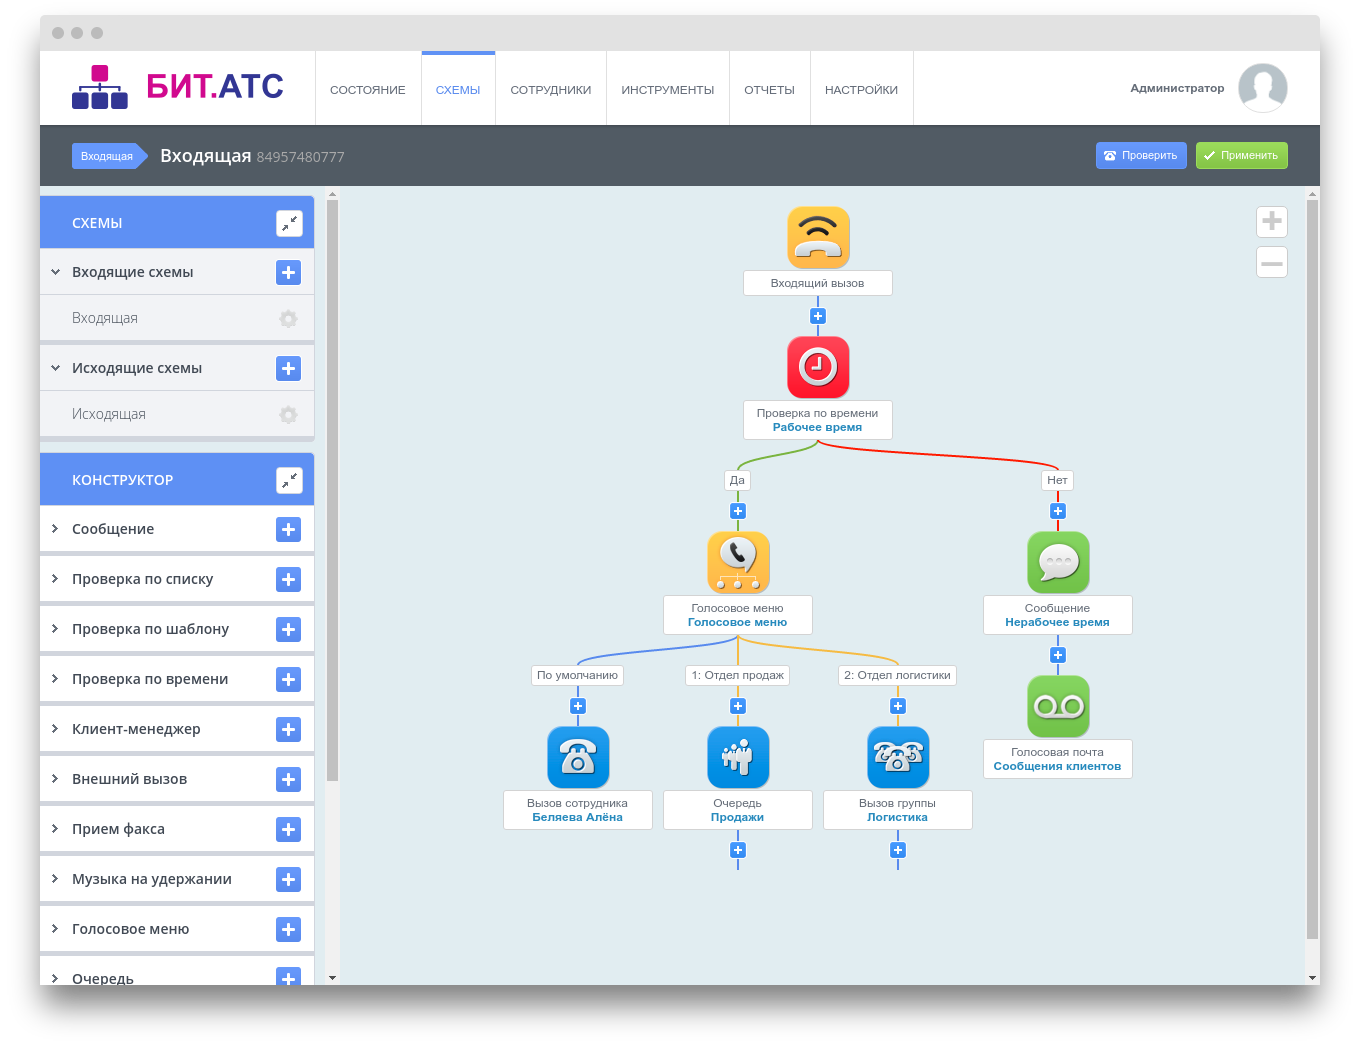
Task: Click the Вызов группы Логистика icon
Action: pos(898,757)
